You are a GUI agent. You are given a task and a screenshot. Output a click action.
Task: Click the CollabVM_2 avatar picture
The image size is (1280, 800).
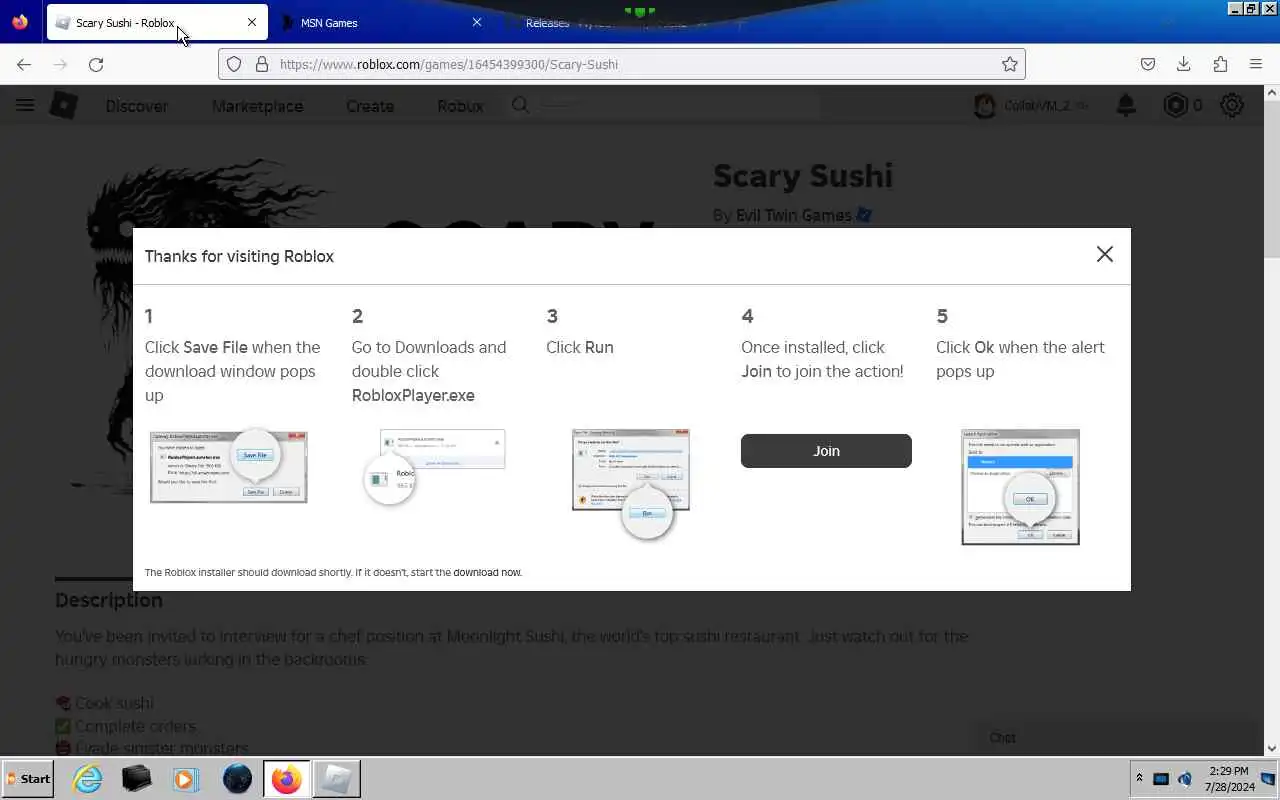(985, 106)
